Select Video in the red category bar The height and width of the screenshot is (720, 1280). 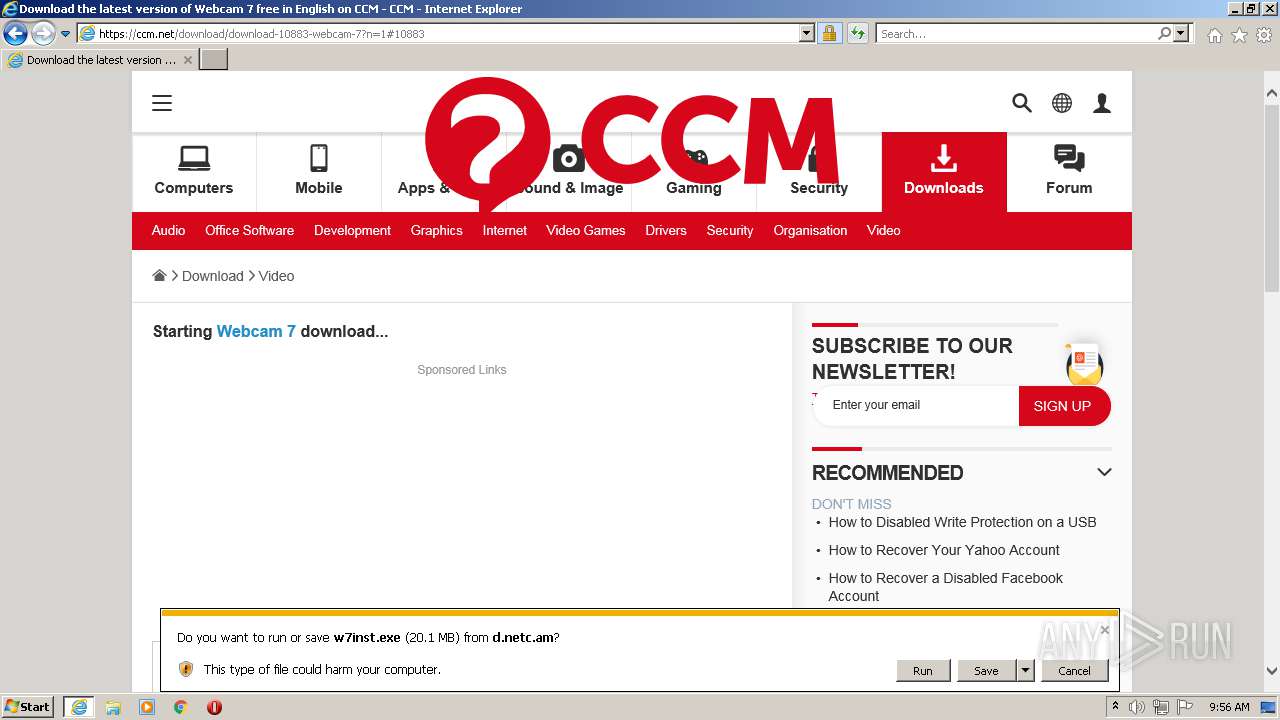tap(883, 230)
